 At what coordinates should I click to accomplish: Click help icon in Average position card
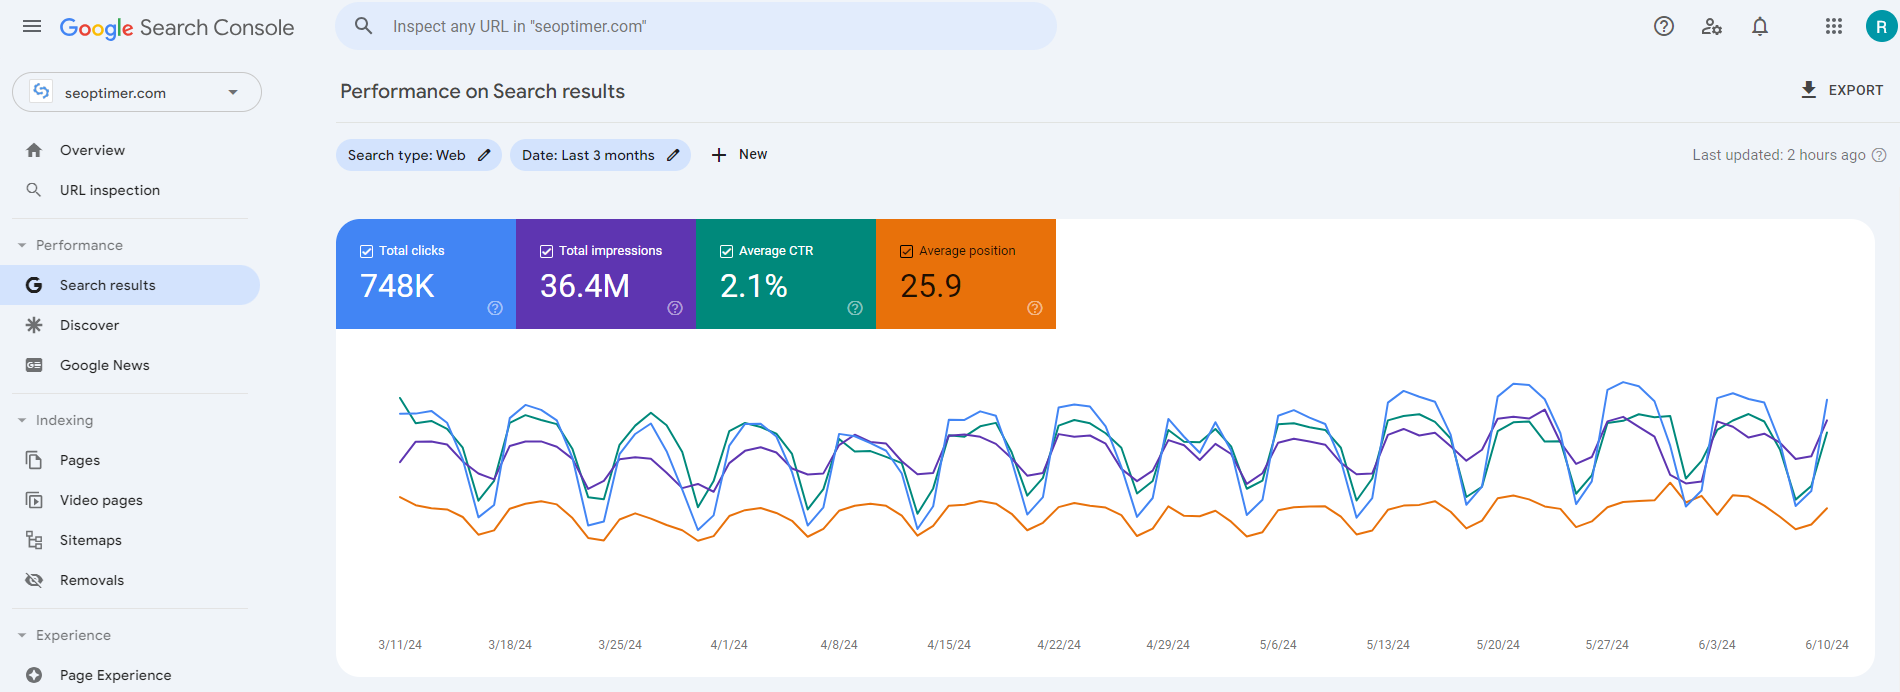1035,308
